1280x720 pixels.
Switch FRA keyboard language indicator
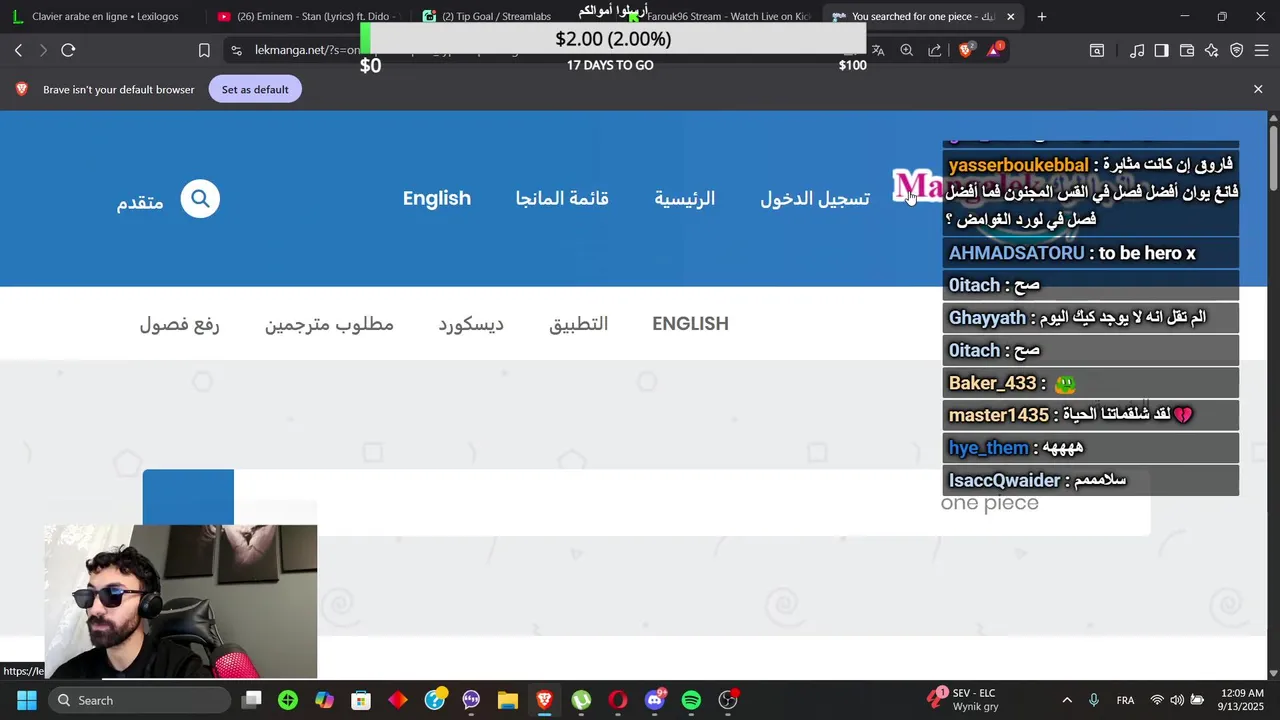tap(1125, 700)
